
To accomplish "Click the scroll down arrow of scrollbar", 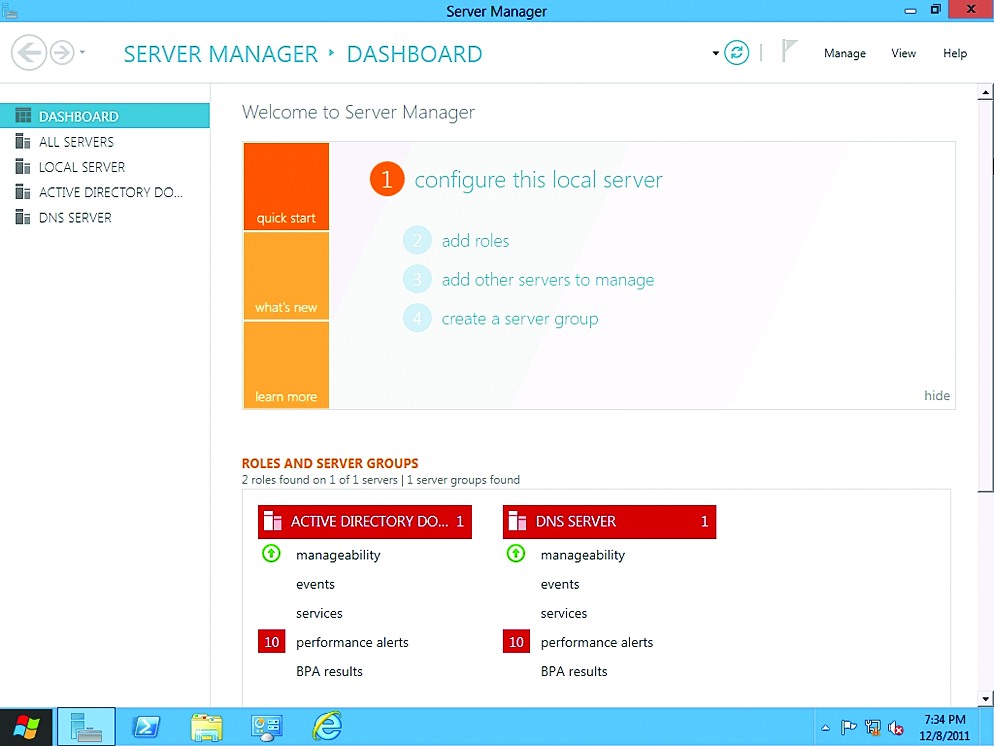I will pyautogui.click(x=985, y=698).
